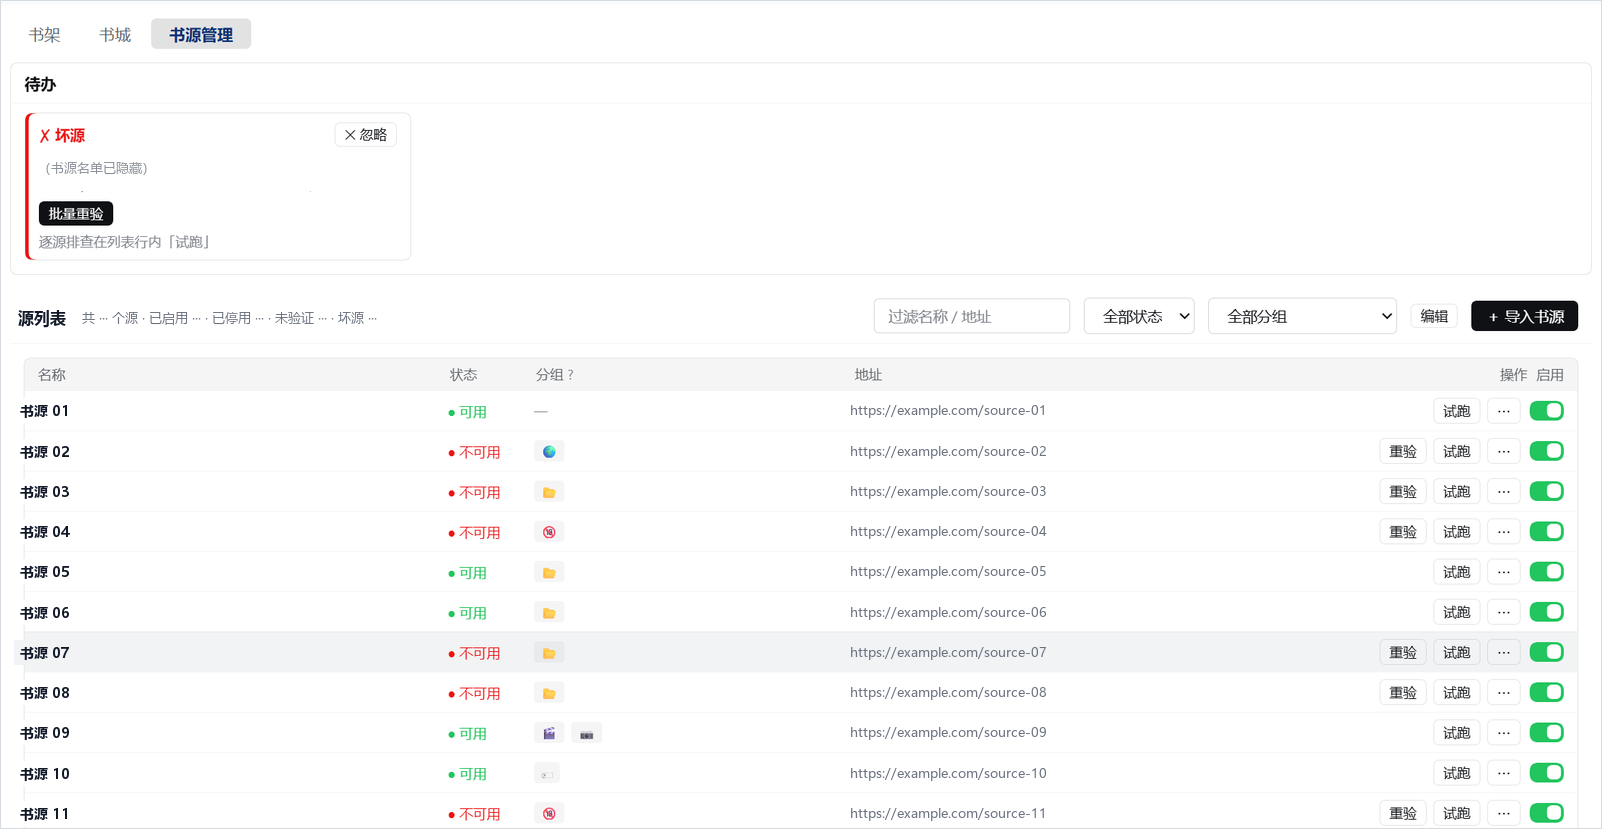Disable the 书源 01 enable switch
This screenshot has height=829, width=1602.
click(1547, 411)
